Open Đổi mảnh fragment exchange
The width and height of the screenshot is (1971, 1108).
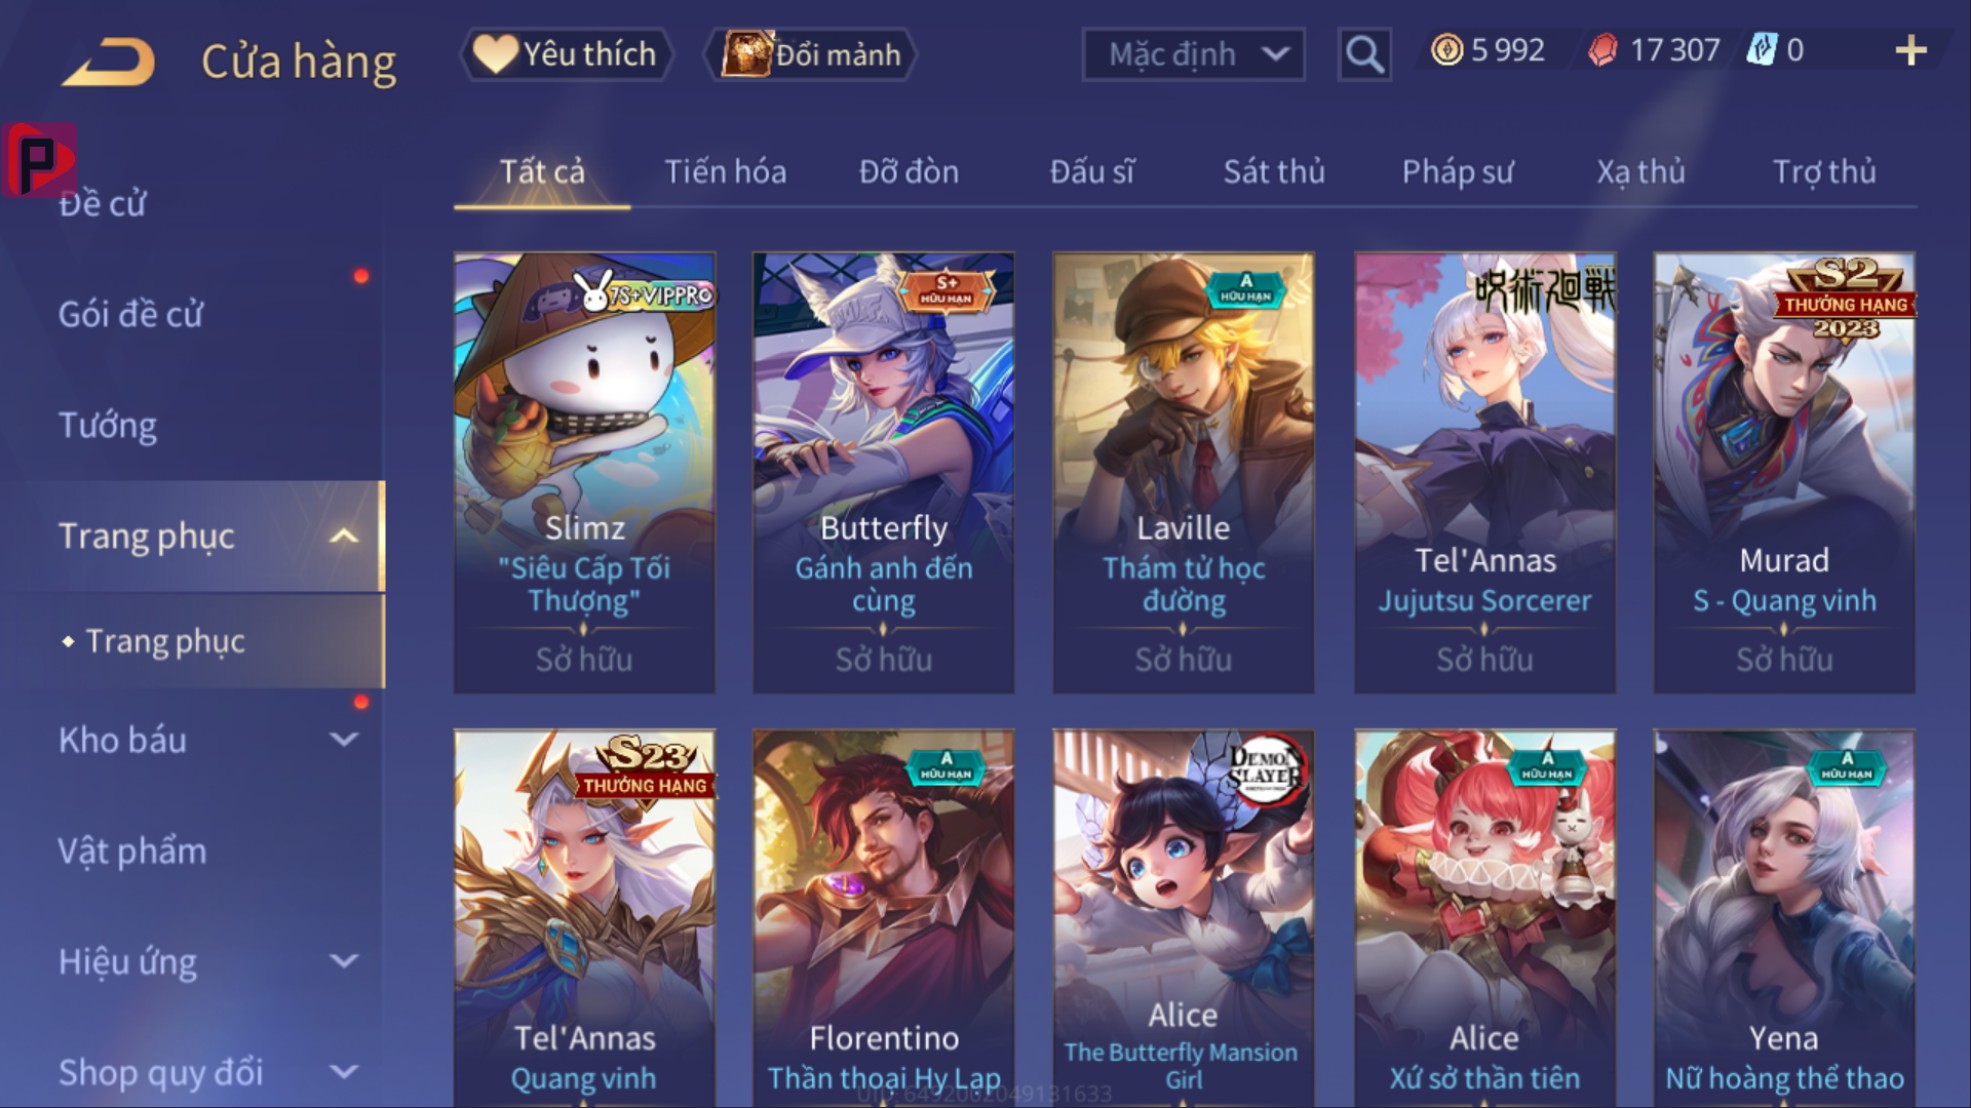tap(812, 54)
